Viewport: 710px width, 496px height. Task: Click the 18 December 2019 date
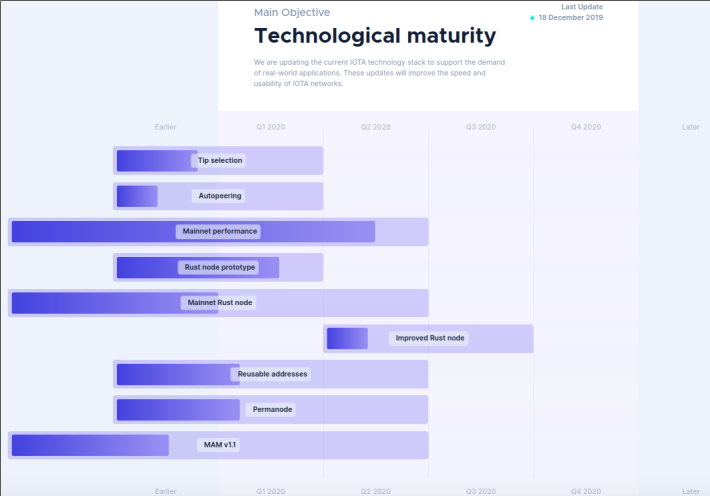pos(571,18)
